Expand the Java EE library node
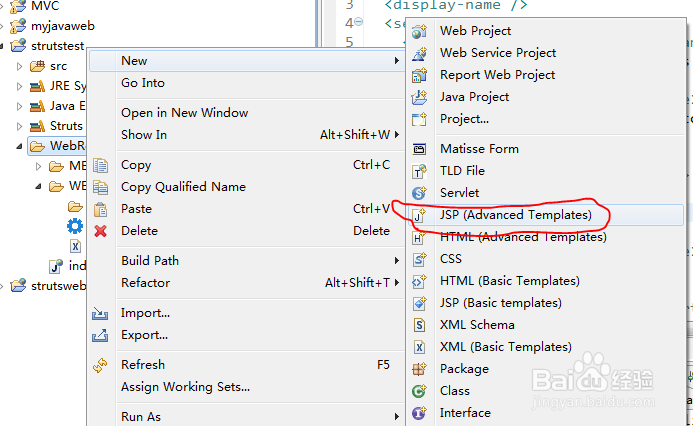Image resolution: width=693 pixels, height=426 pixels. tap(19, 106)
